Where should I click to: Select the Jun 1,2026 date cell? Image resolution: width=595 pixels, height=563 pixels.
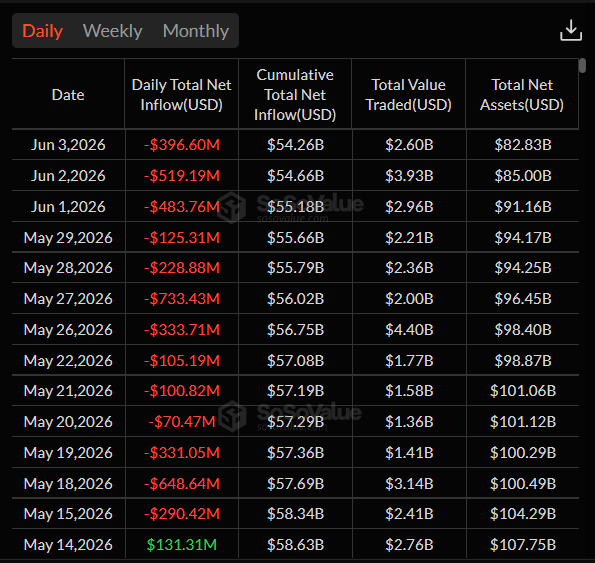[x=68, y=207]
